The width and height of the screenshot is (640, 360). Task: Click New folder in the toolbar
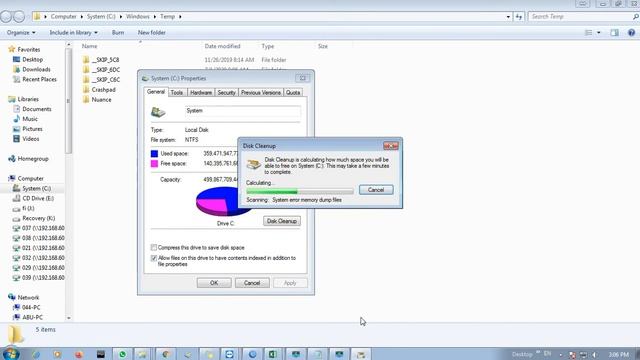click(x=151, y=33)
